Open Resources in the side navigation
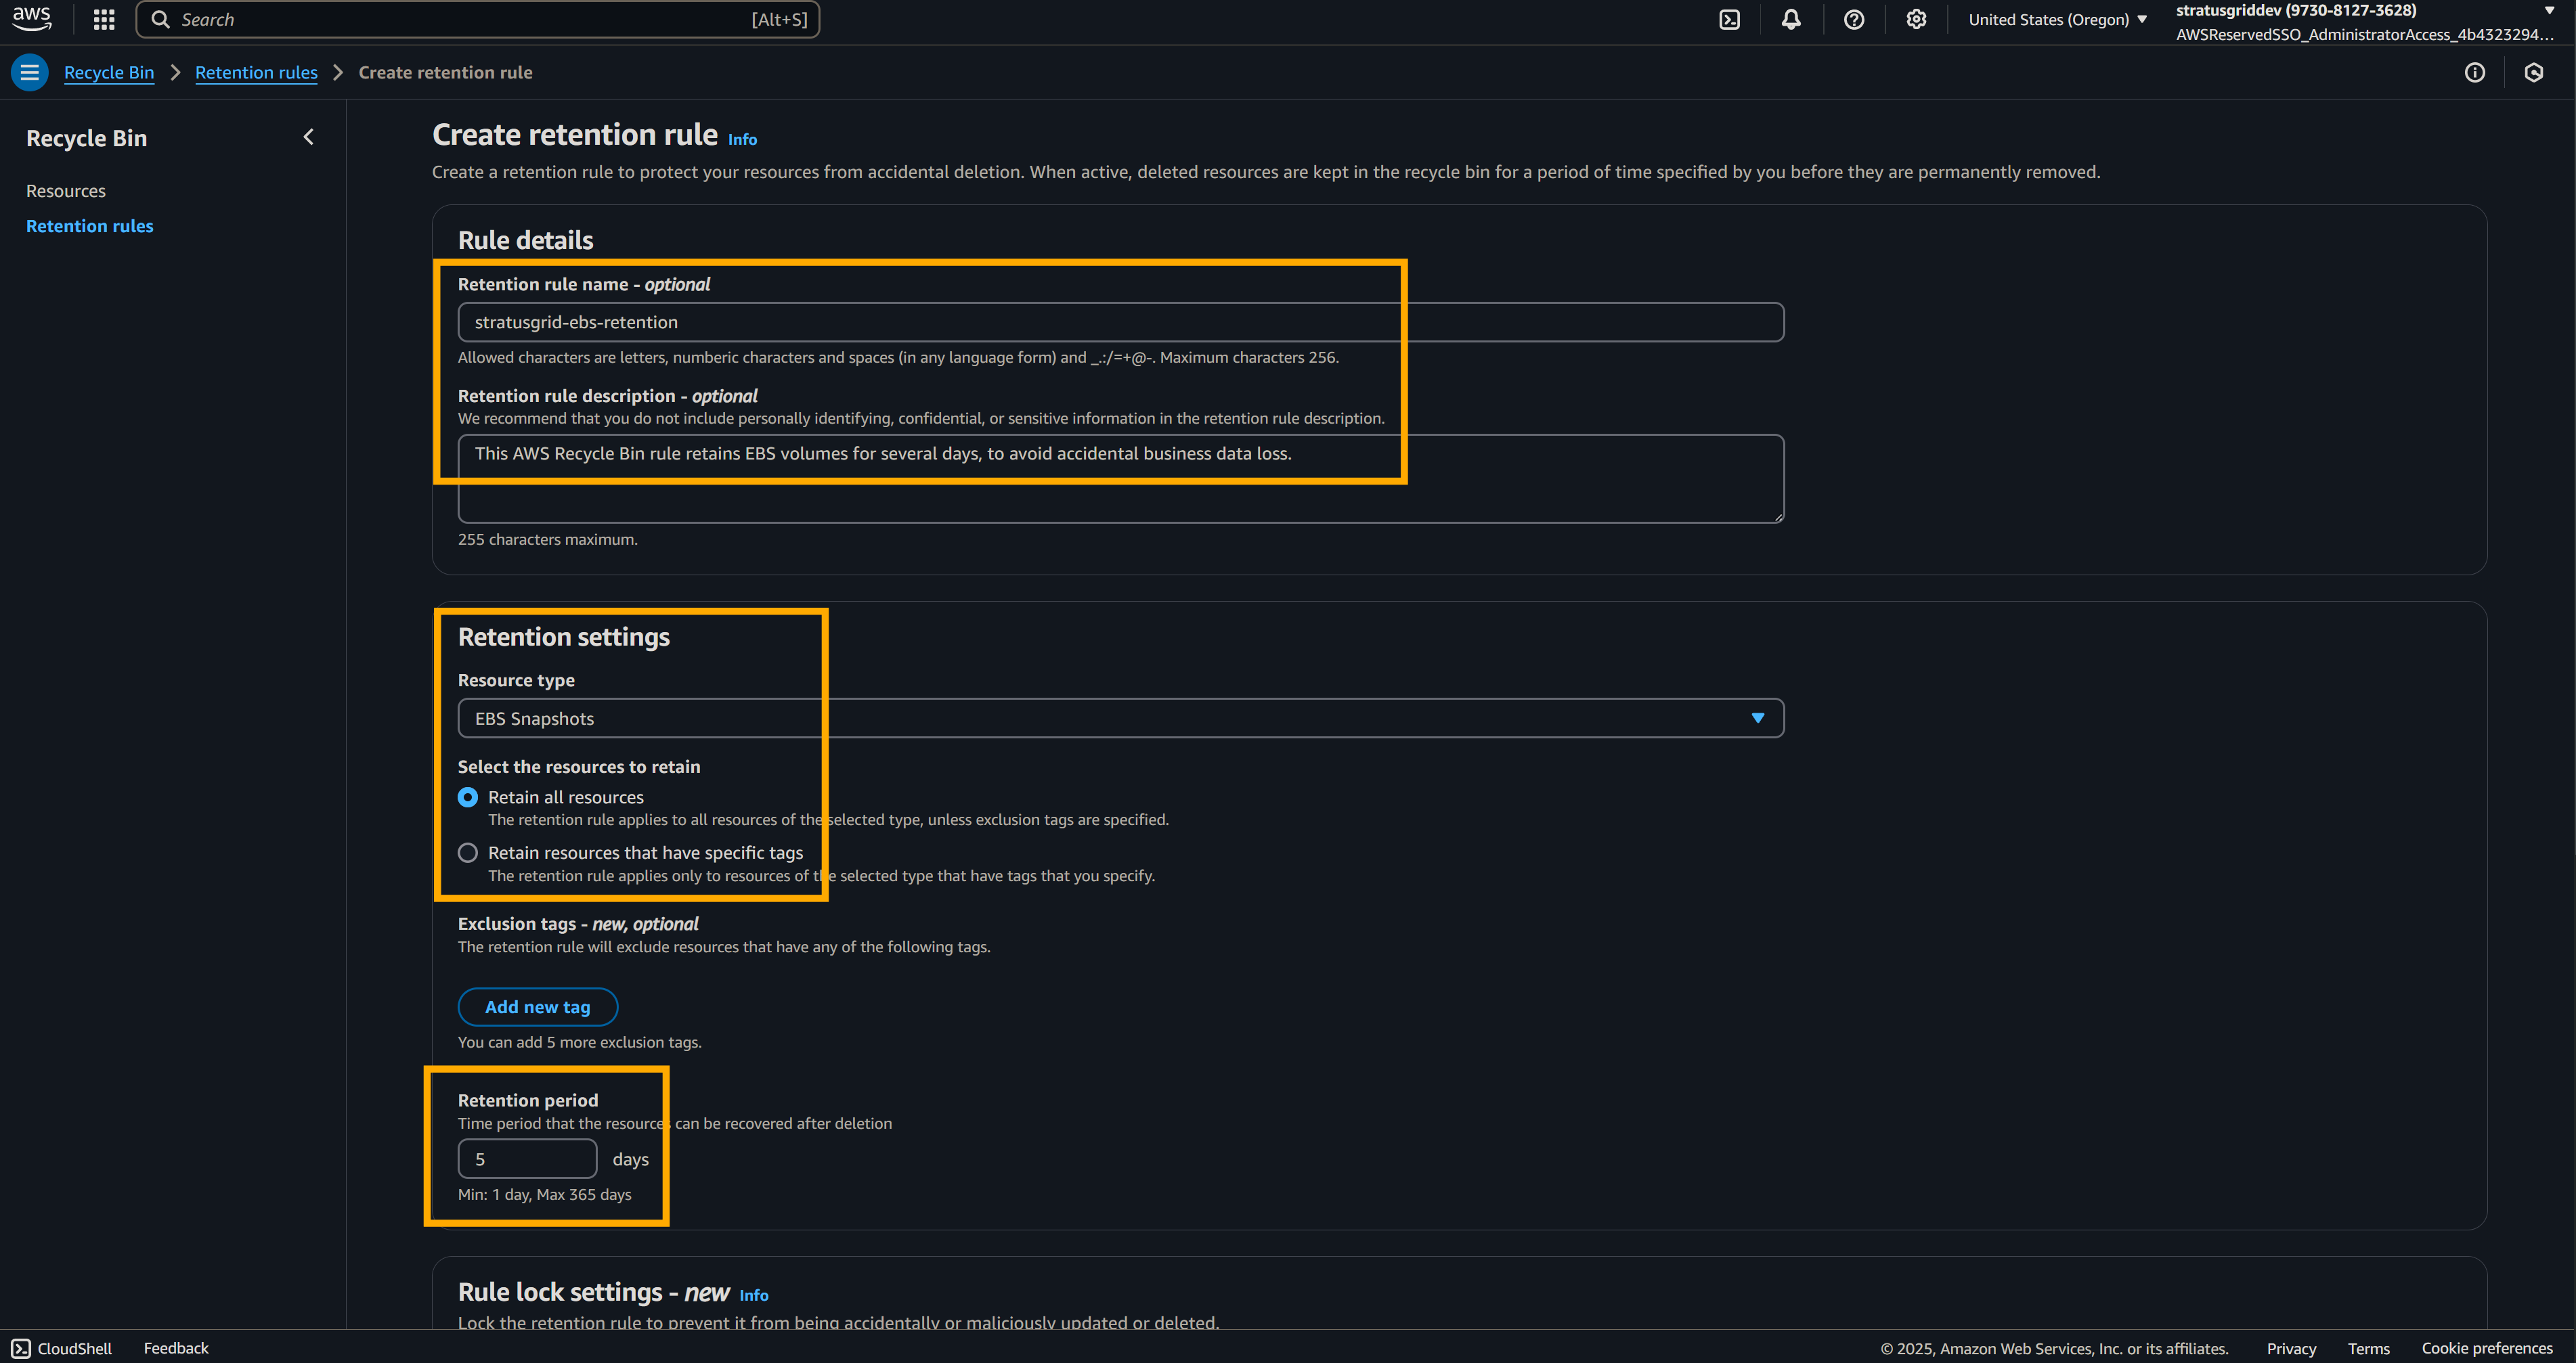Image resolution: width=2576 pixels, height=1363 pixels. (66, 190)
